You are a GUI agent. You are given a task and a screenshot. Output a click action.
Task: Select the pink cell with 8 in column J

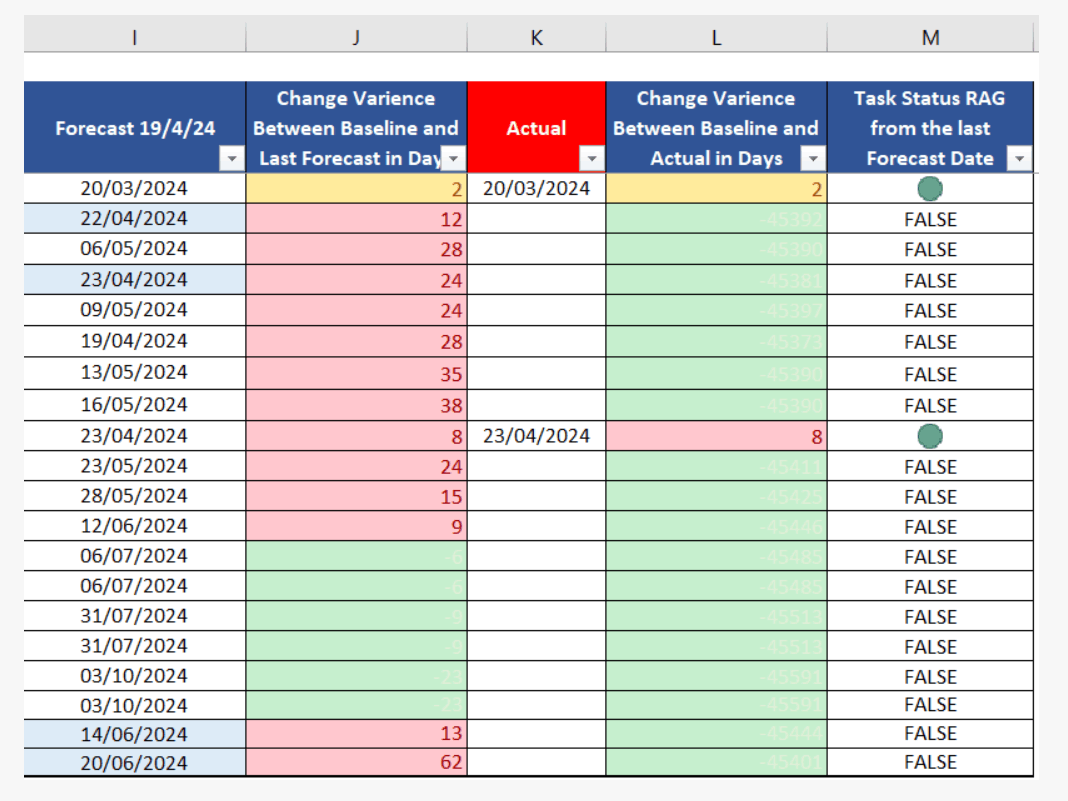(356, 436)
